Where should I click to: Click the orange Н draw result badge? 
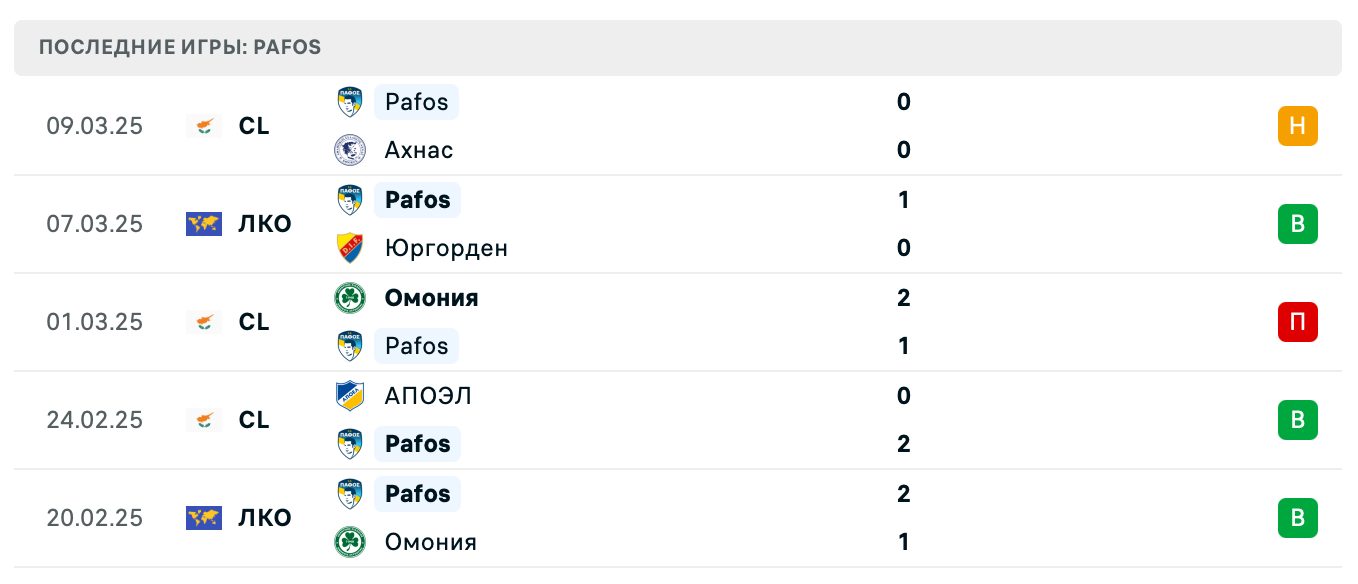[1298, 126]
